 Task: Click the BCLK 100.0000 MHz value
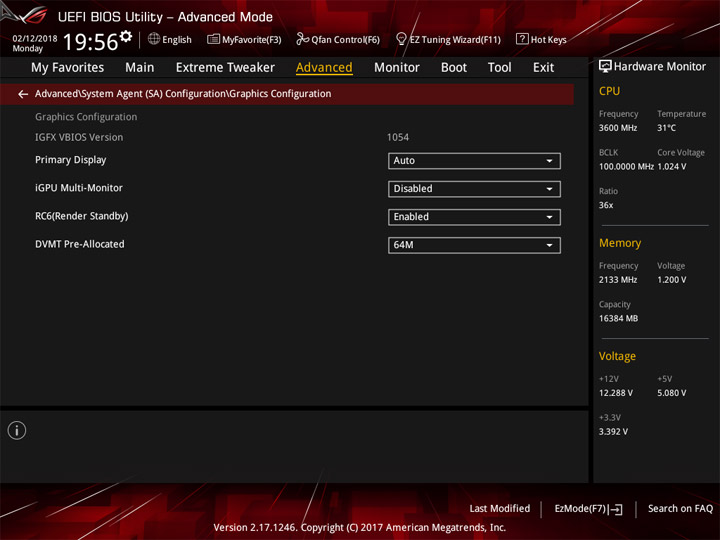(626, 167)
